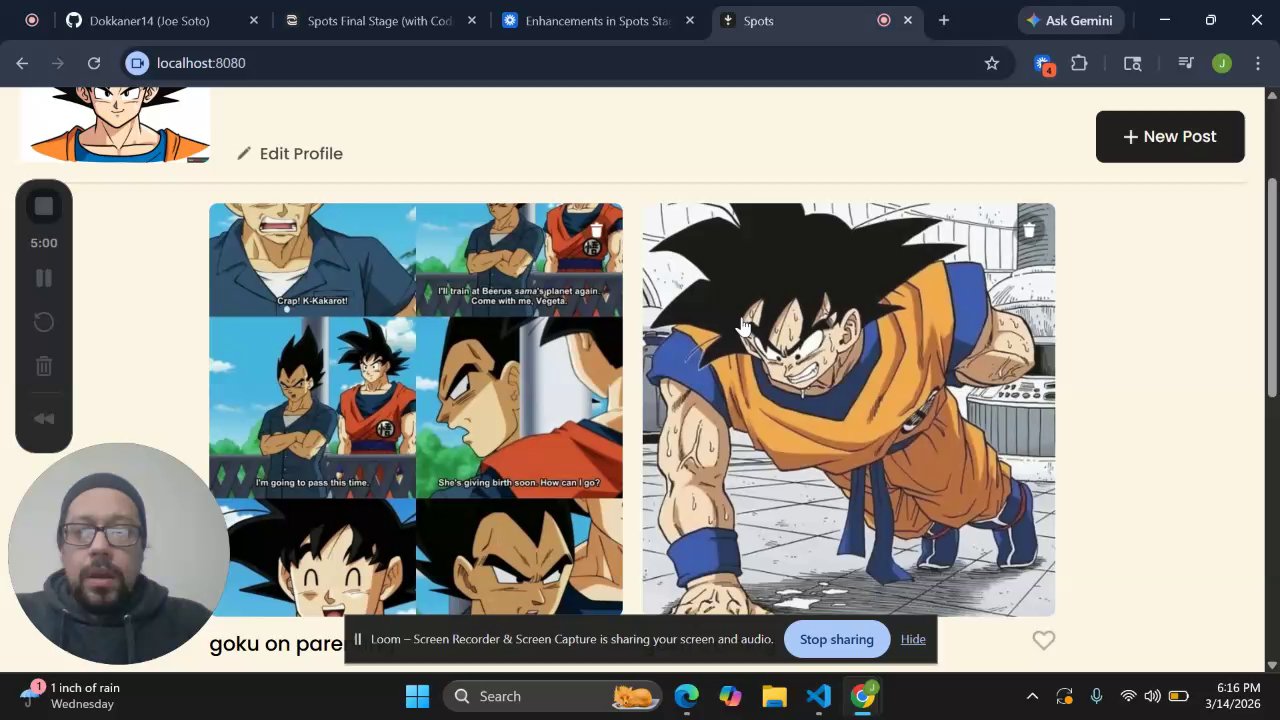Click the New Post button
This screenshot has height=720, width=1280.
(1170, 137)
